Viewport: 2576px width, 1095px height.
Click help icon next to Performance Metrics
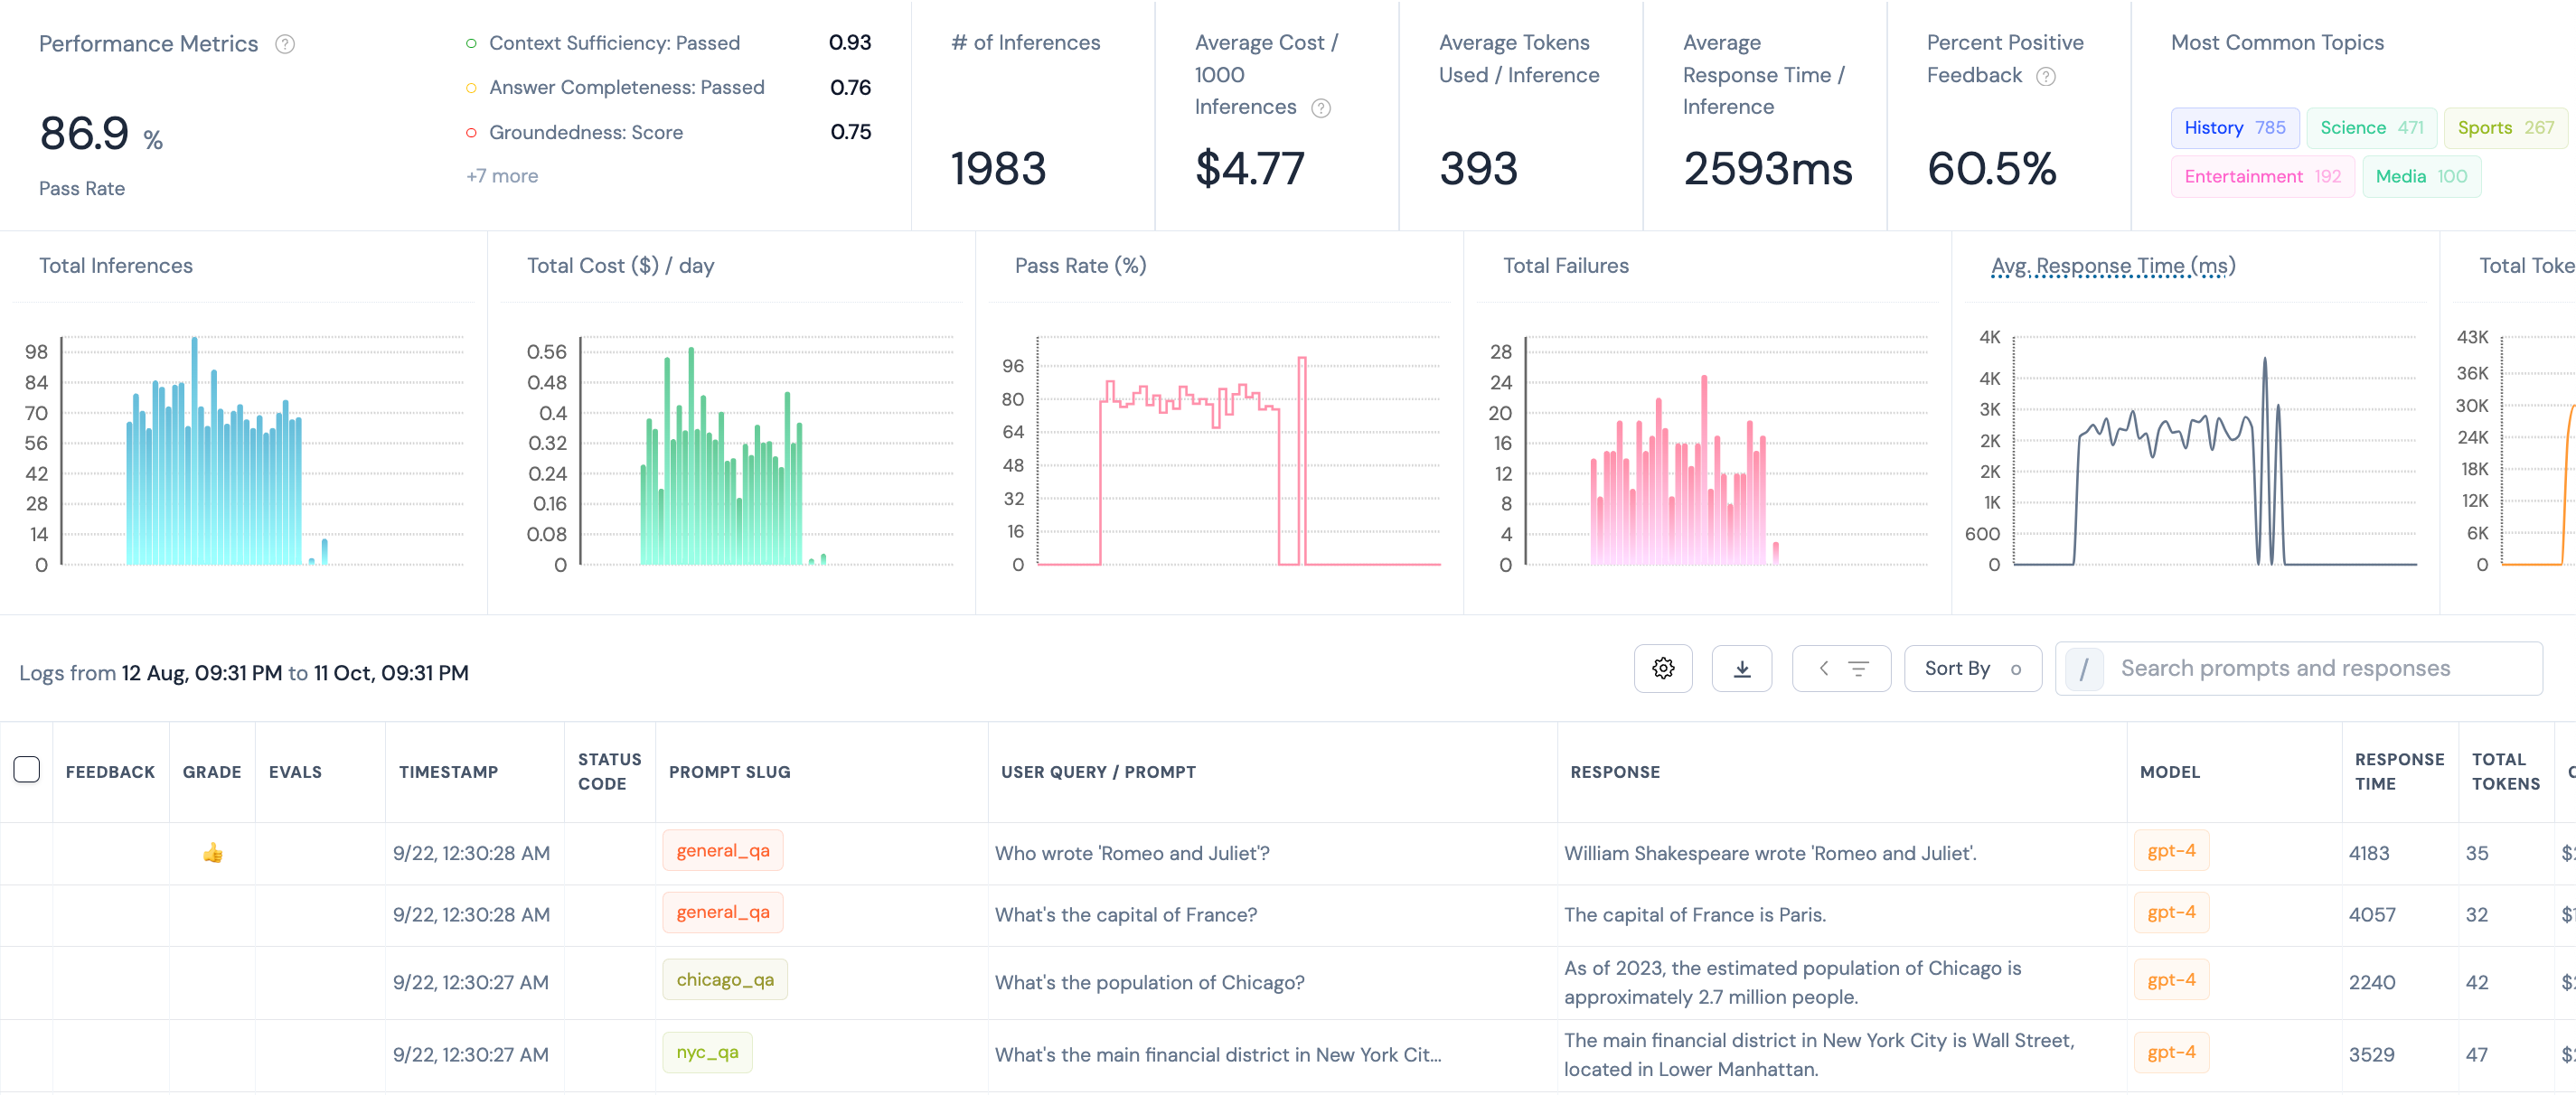pos(285,44)
